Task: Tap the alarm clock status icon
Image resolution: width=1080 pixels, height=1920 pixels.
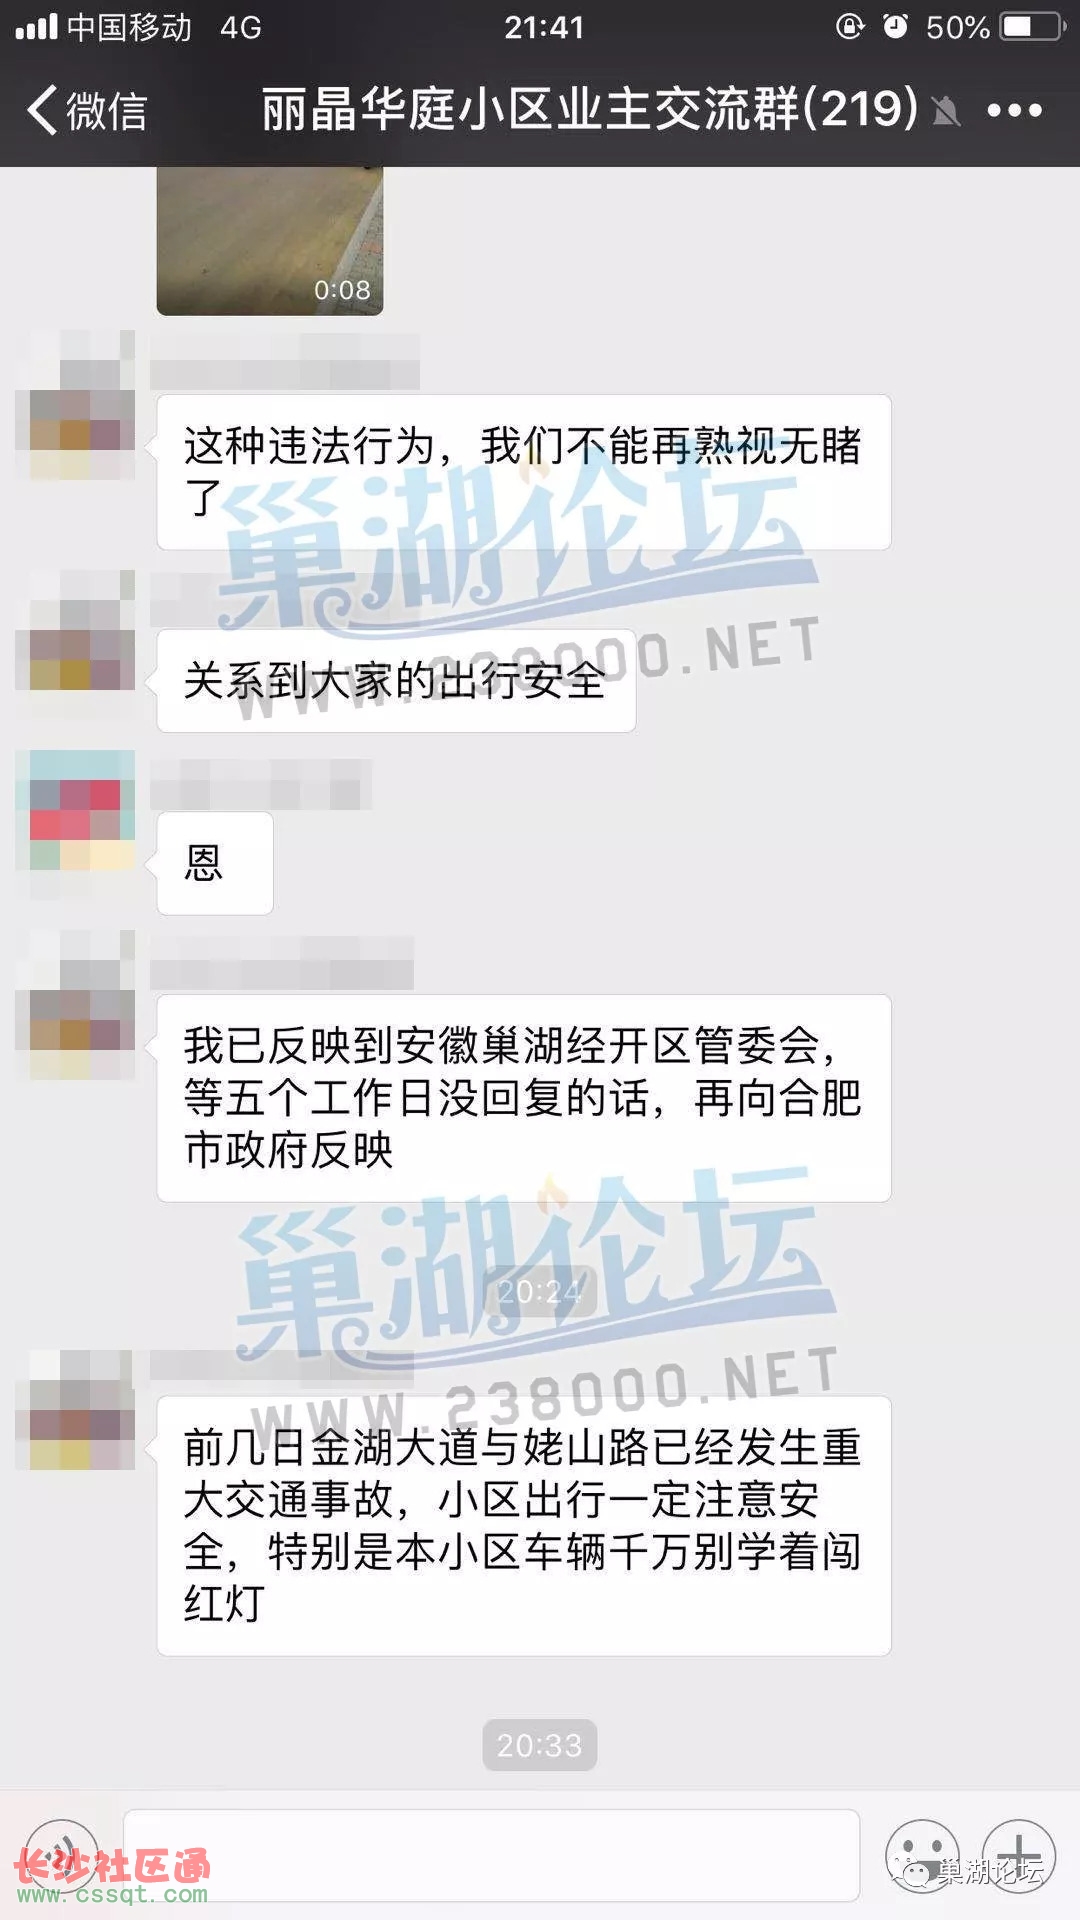Action: point(896,26)
